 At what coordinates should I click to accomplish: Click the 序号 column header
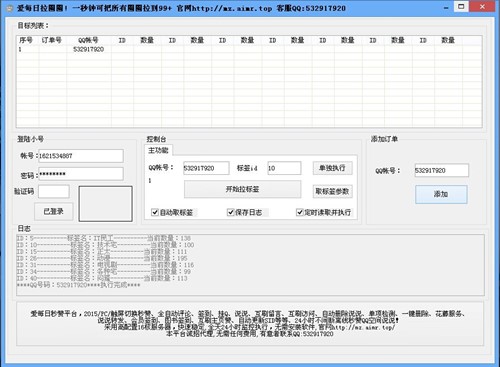pyautogui.click(x=28, y=40)
